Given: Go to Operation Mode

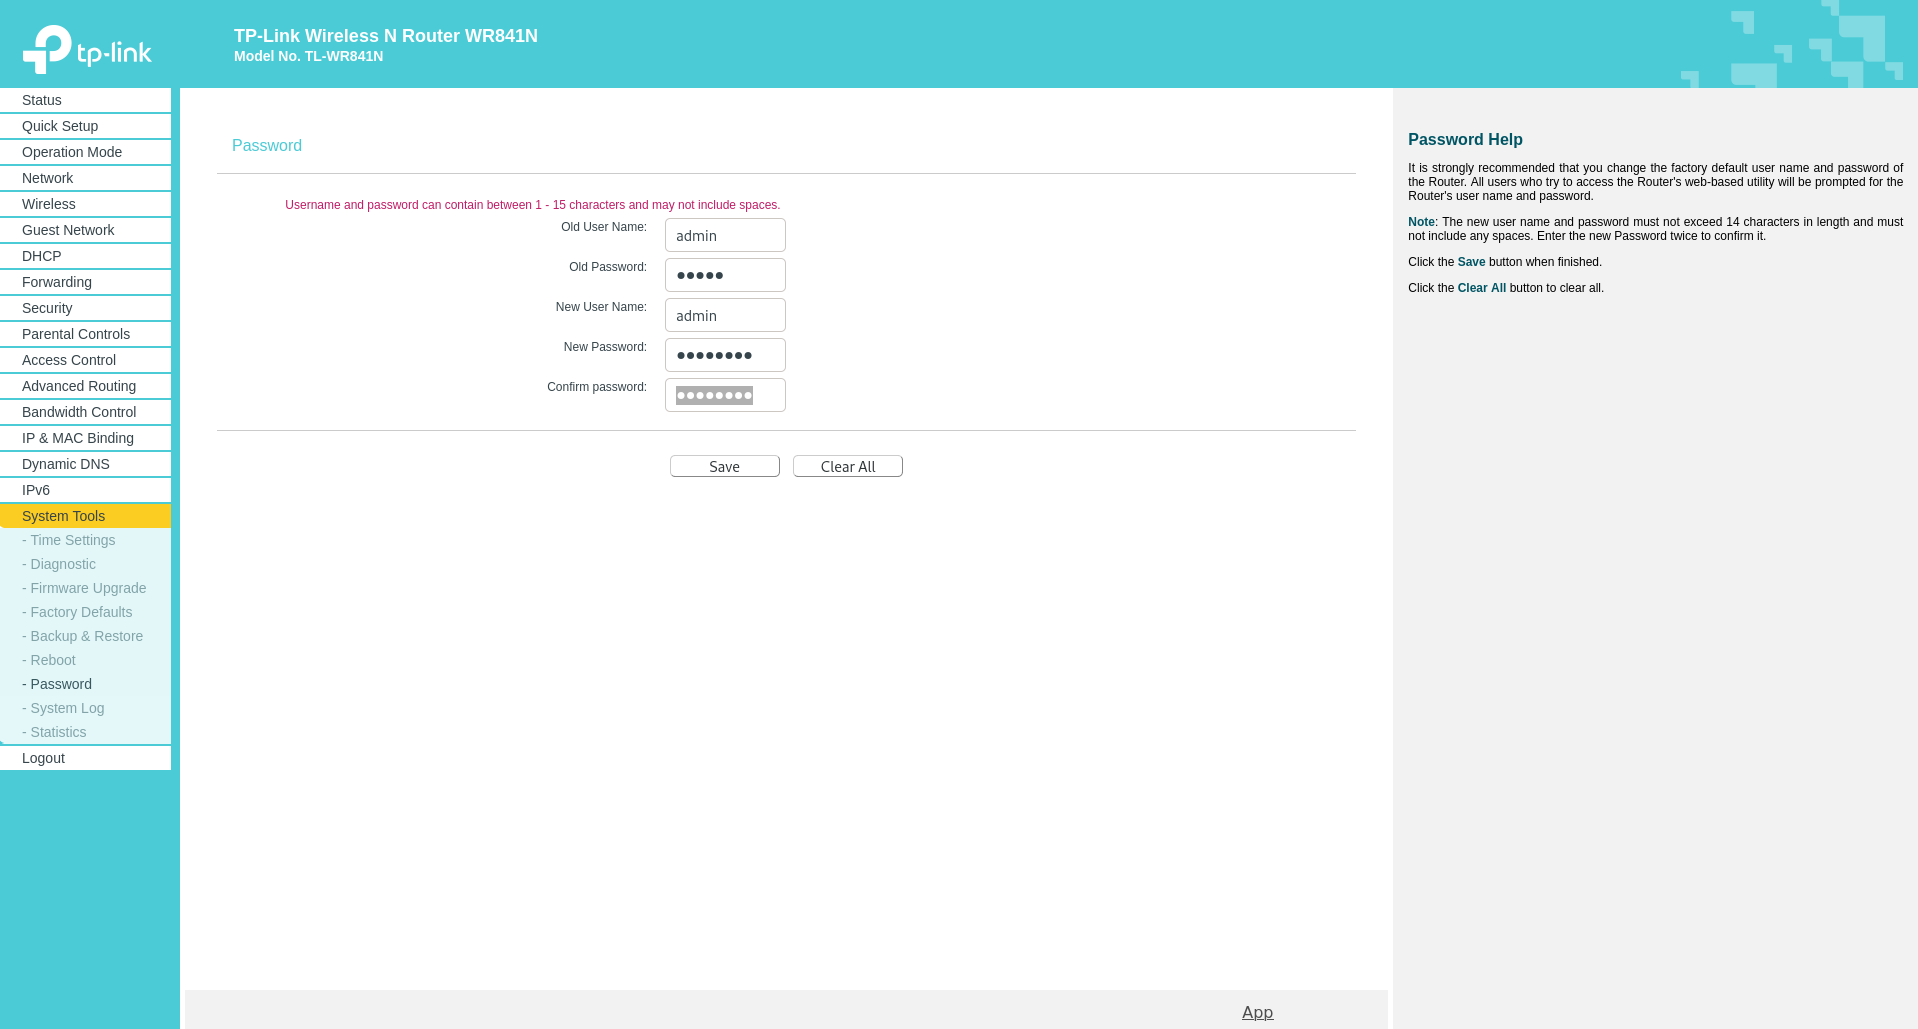Looking at the screenshot, I should tap(85, 152).
